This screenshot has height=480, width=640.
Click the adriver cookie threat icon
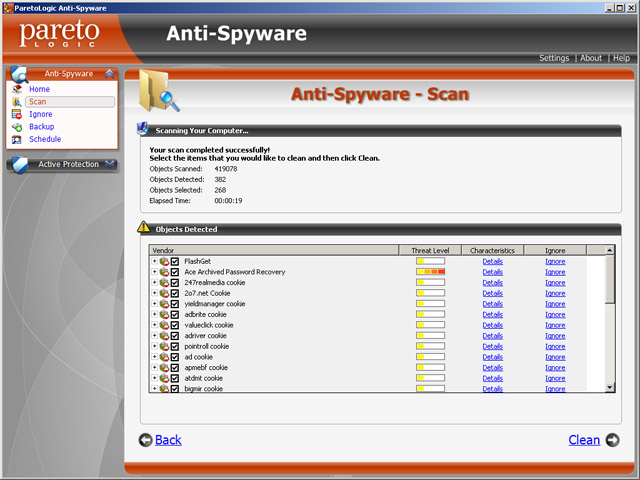pyautogui.click(x=164, y=336)
